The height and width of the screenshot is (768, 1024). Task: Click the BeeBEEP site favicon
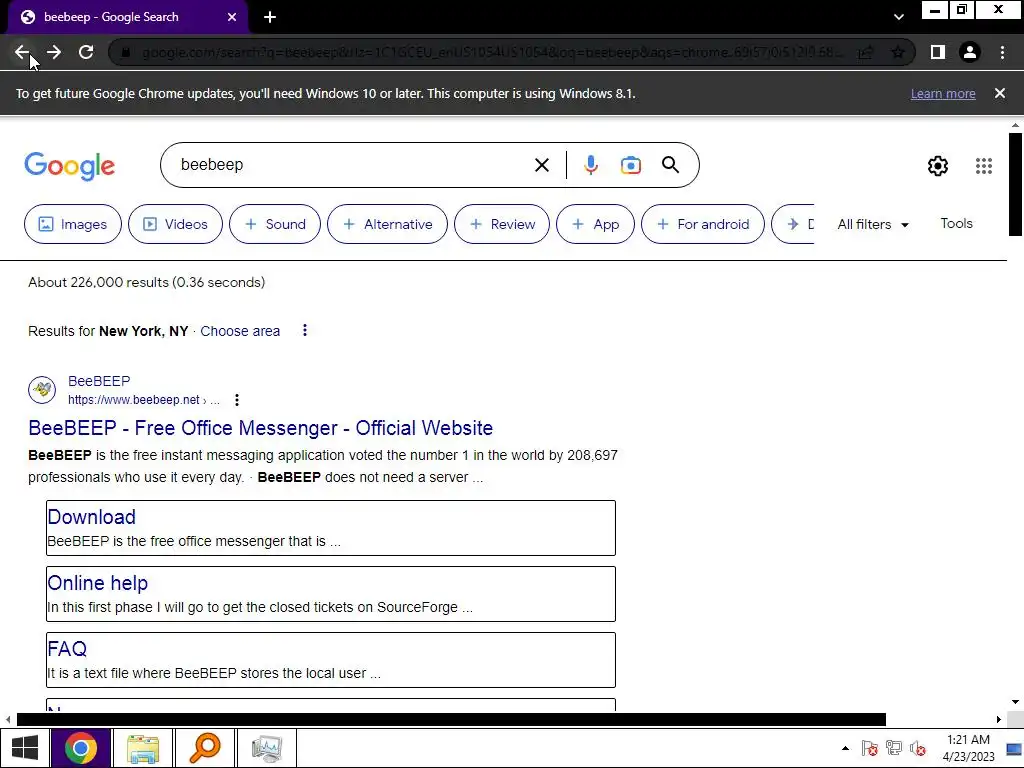point(42,390)
